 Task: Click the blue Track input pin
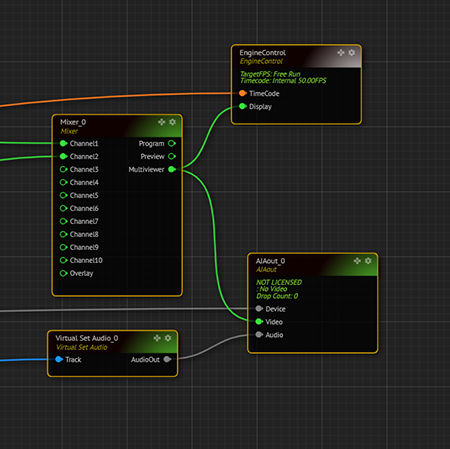pyautogui.click(x=59, y=359)
